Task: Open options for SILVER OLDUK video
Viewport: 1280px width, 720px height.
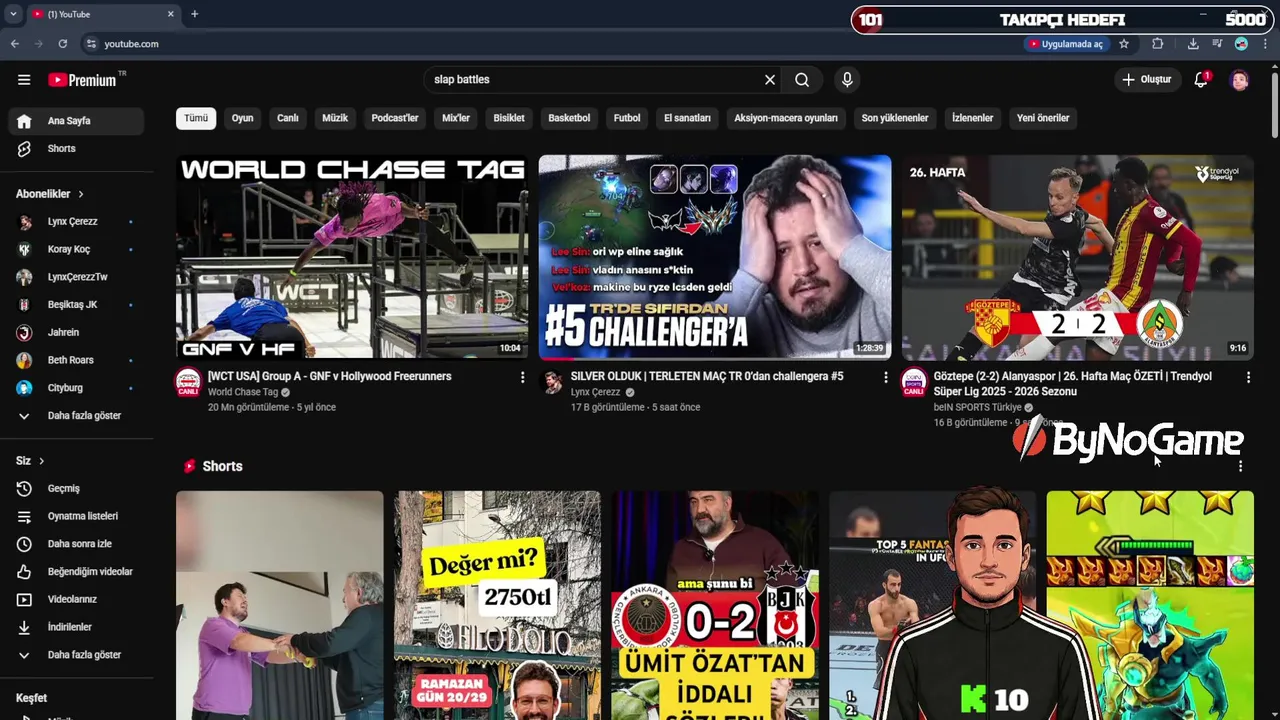Action: (885, 377)
